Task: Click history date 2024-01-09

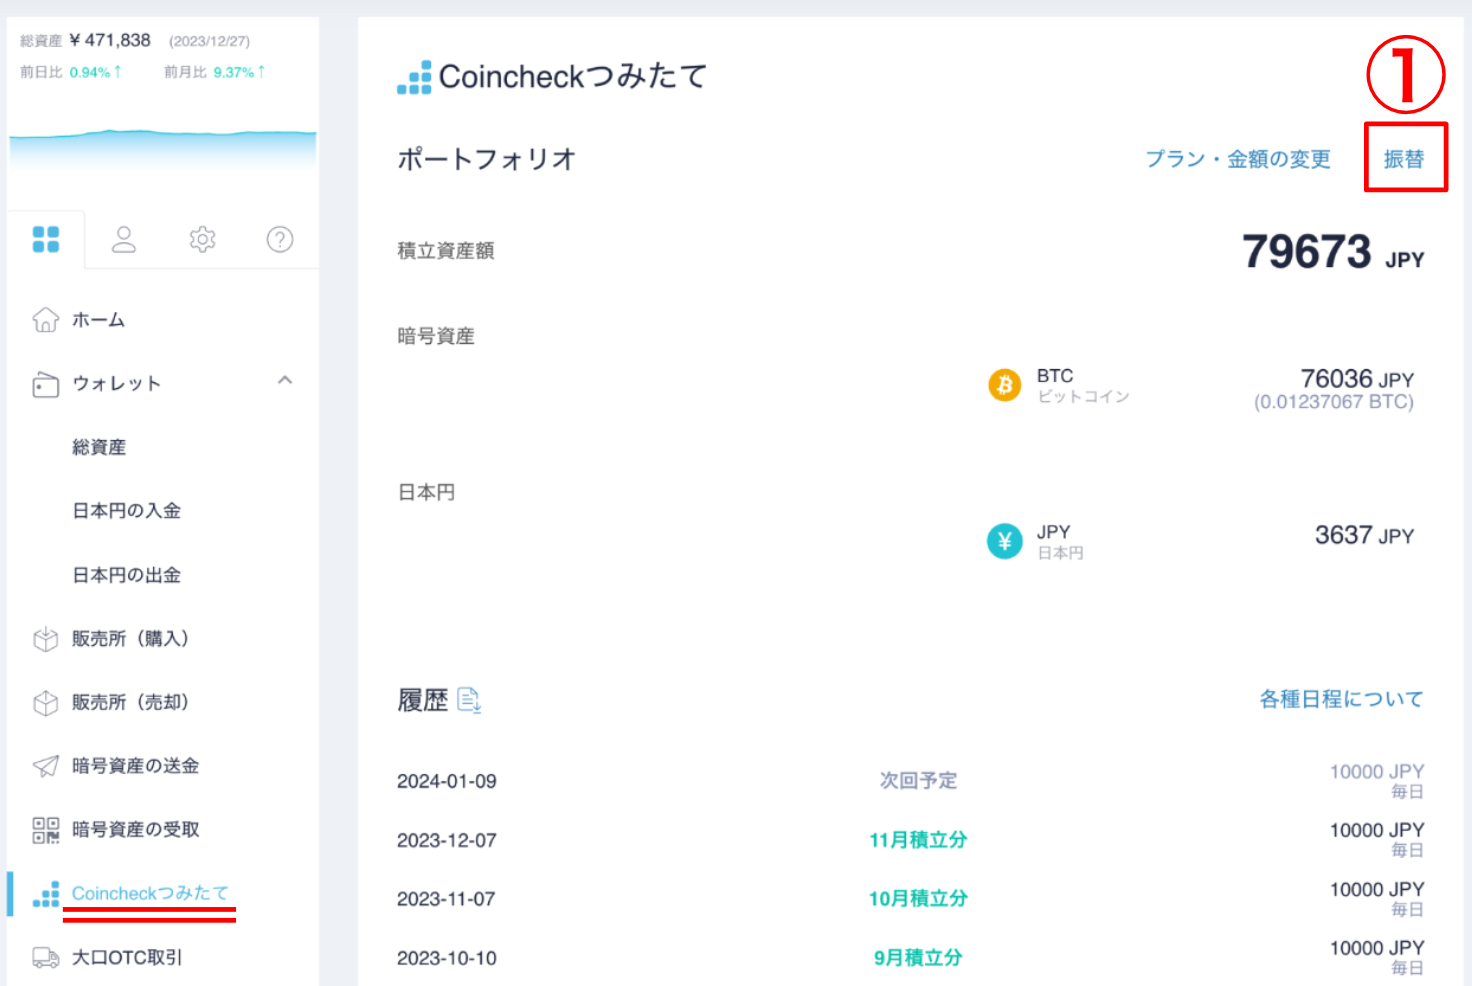Action: pyautogui.click(x=447, y=781)
